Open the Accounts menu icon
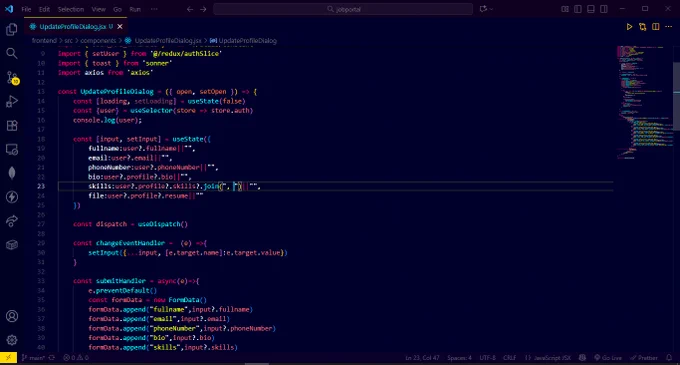The height and width of the screenshot is (365, 680). [12, 316]
